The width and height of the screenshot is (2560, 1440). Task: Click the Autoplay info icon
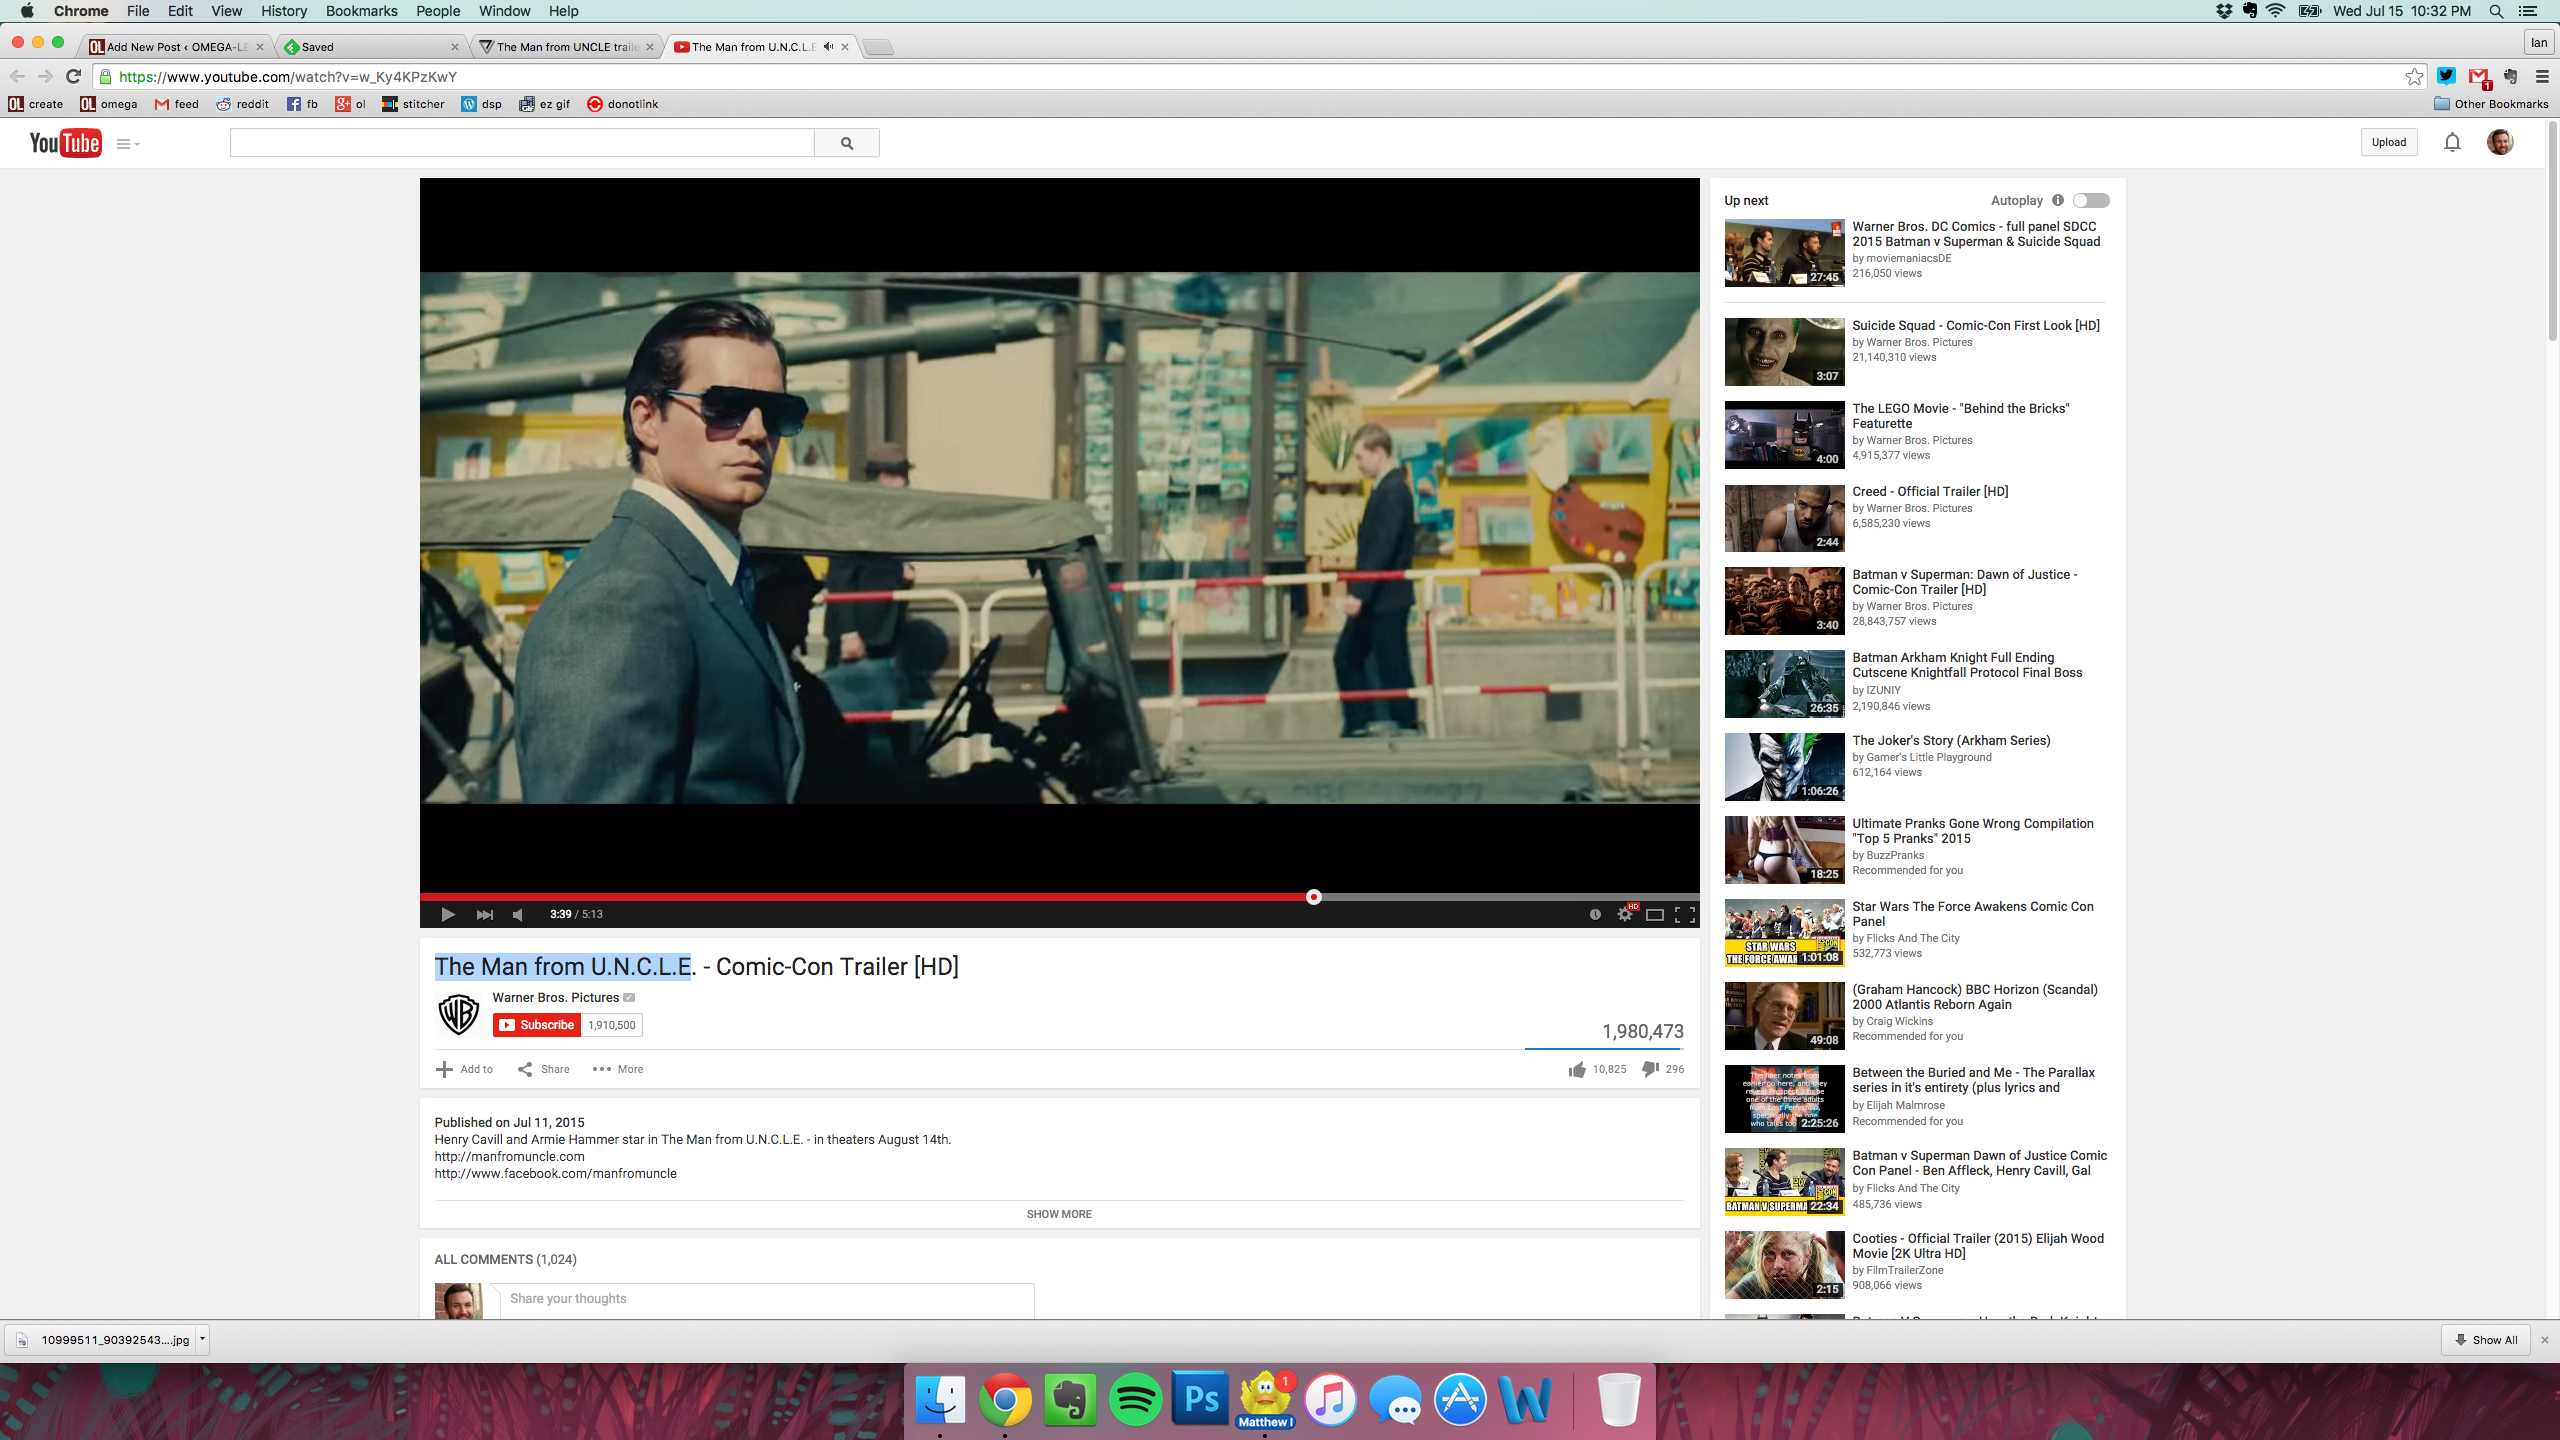point(2058,200)
